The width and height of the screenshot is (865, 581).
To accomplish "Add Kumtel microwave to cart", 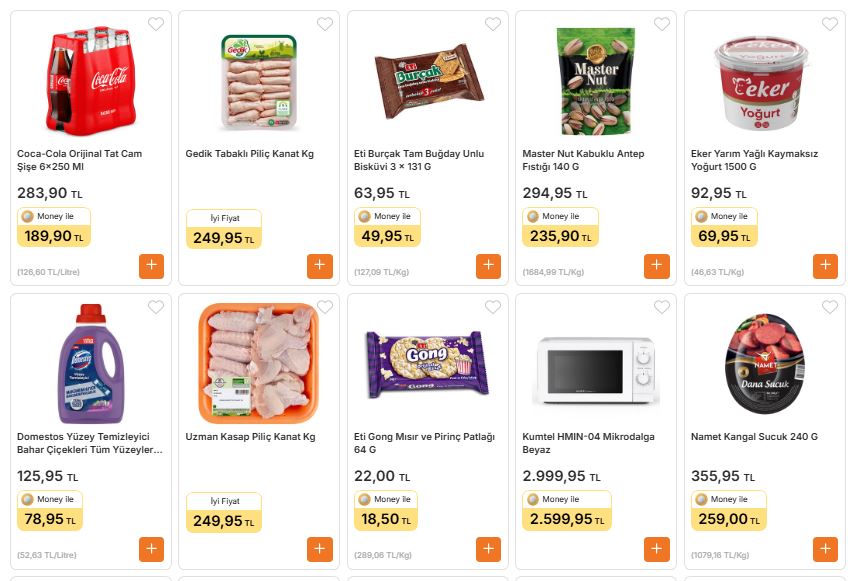I will click(657, 549).
